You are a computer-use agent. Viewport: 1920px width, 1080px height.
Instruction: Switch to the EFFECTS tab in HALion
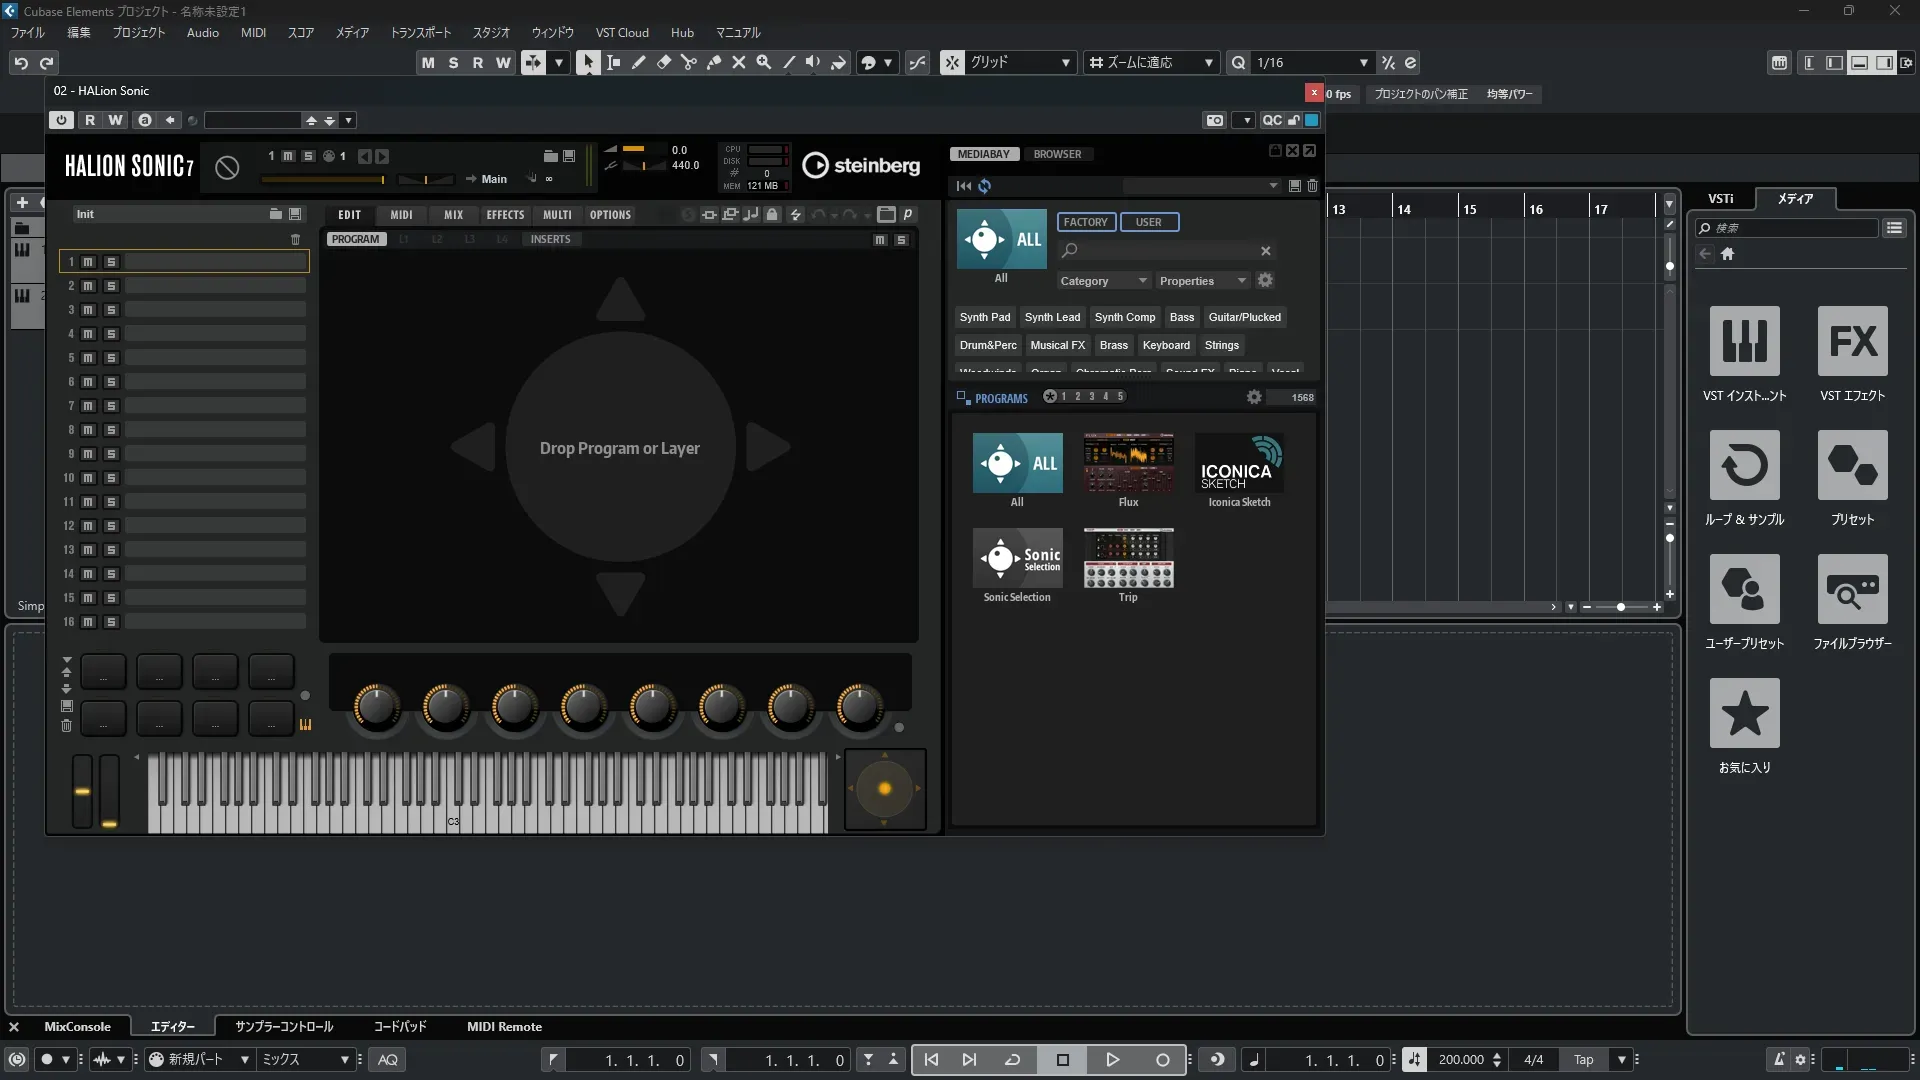coord(505,215)
